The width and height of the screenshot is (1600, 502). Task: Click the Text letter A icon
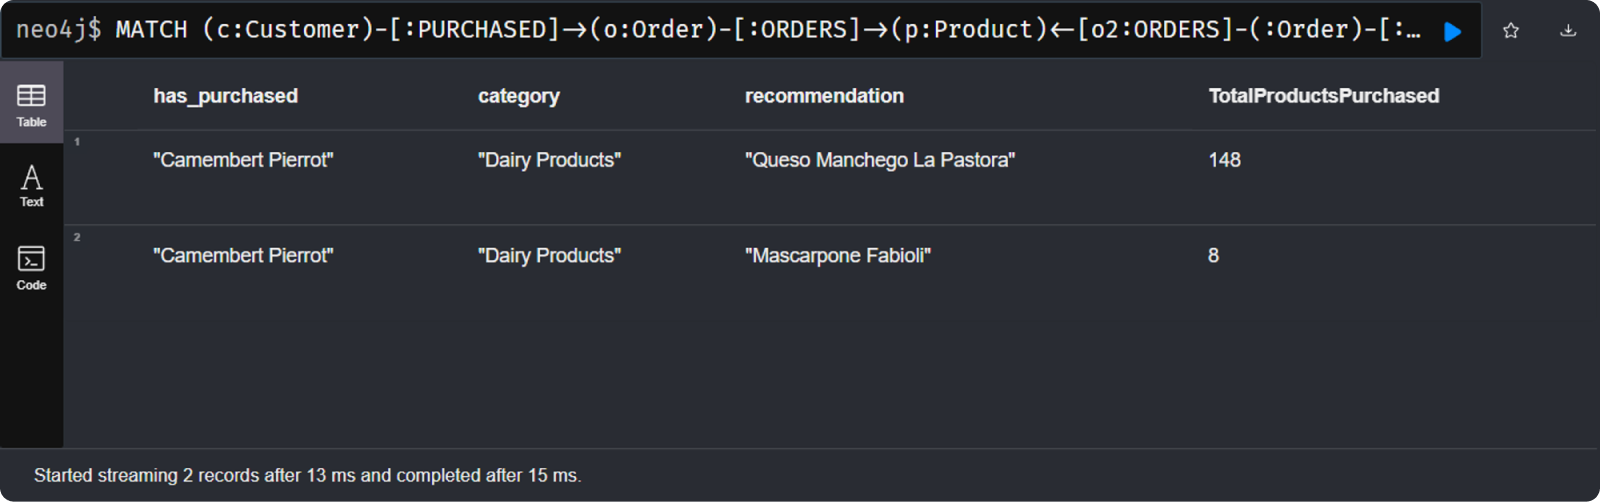31,177
